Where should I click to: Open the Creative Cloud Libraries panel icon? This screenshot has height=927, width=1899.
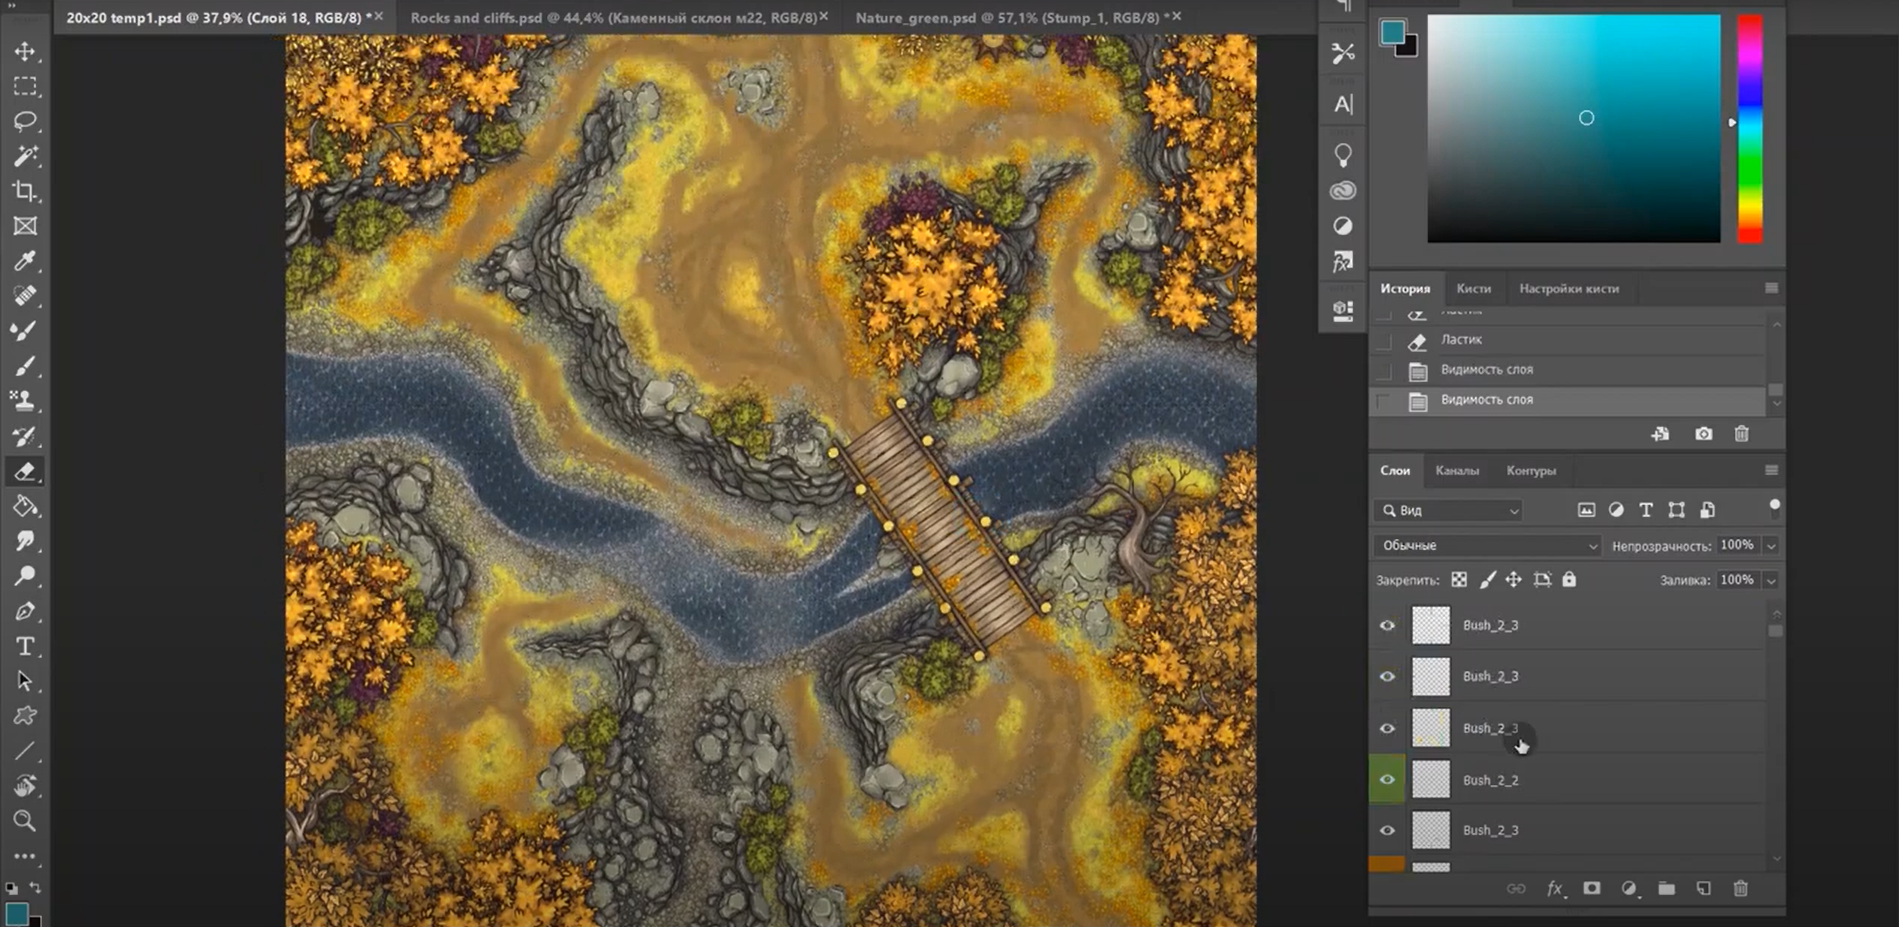click(1343, 190)
